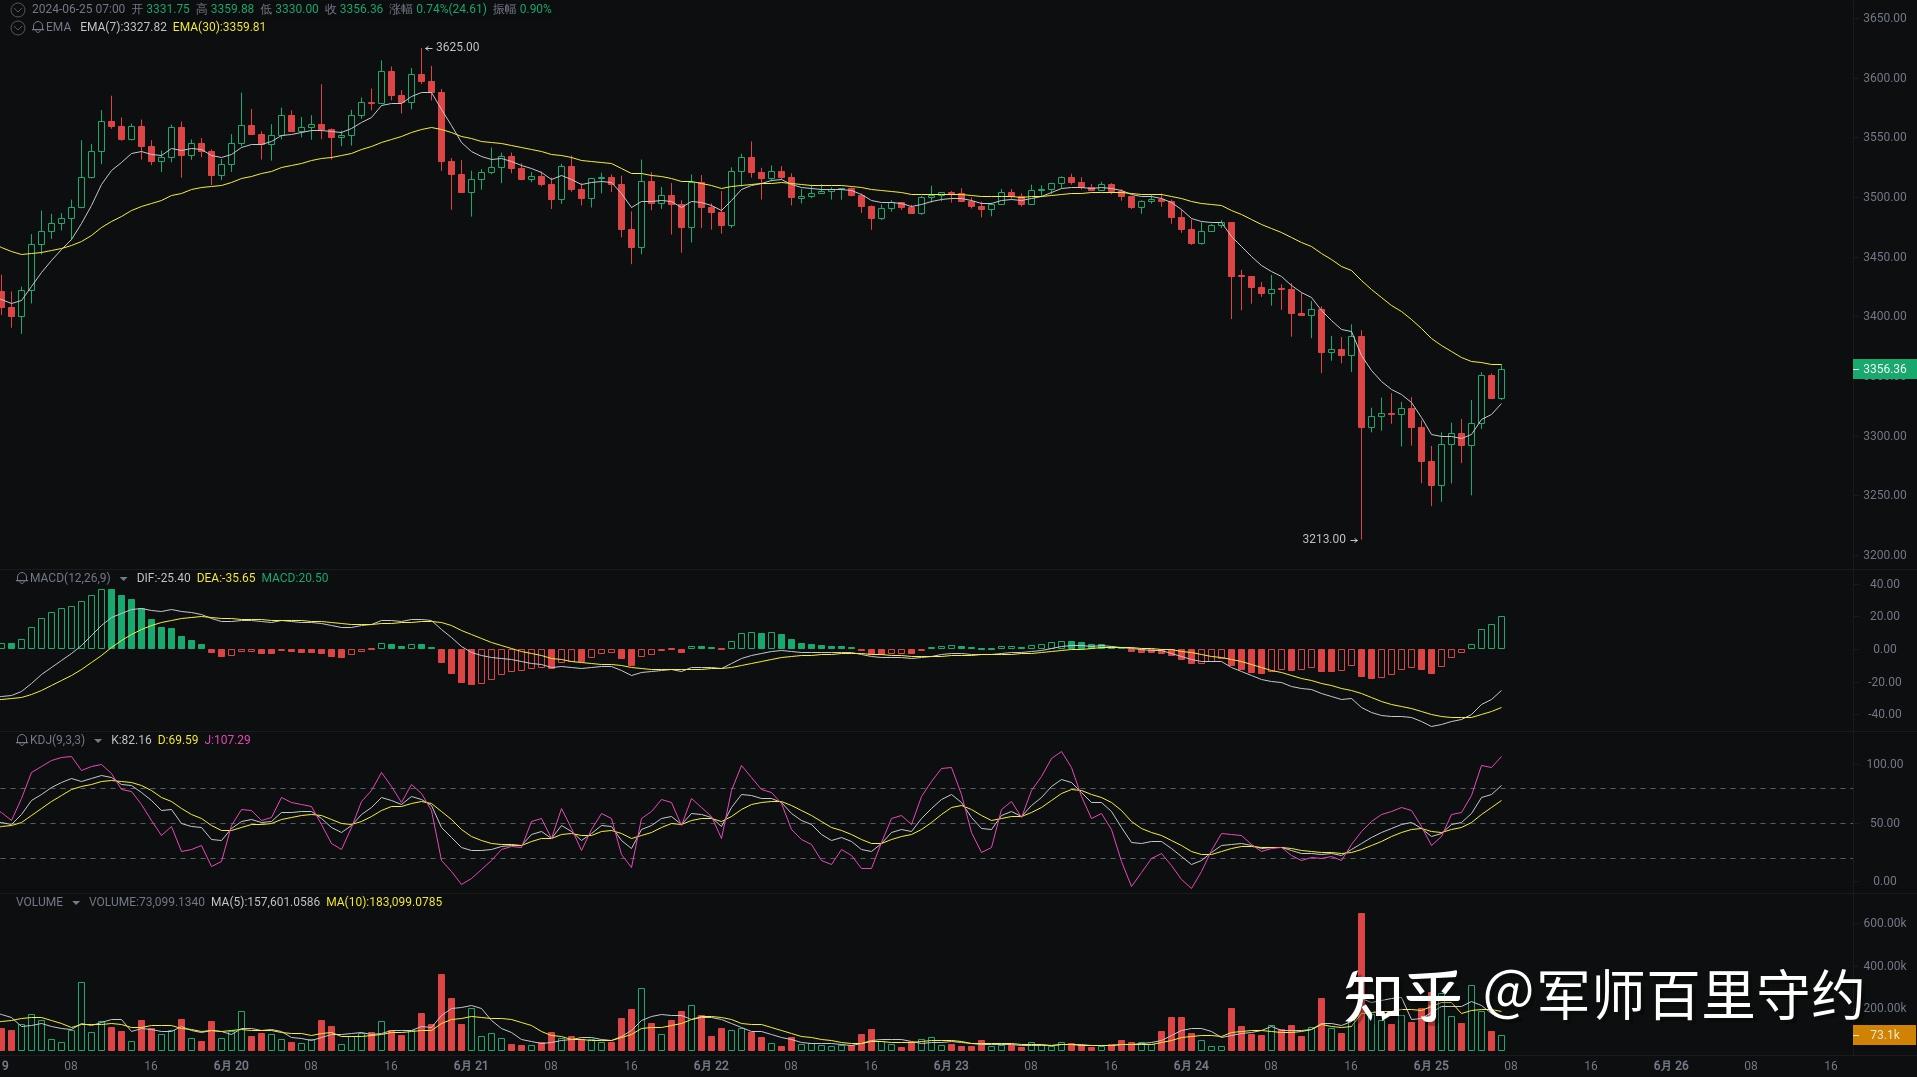Click the DEA:-35.65 reading
1917x1077 pixels.
click(x=226, y=578)
